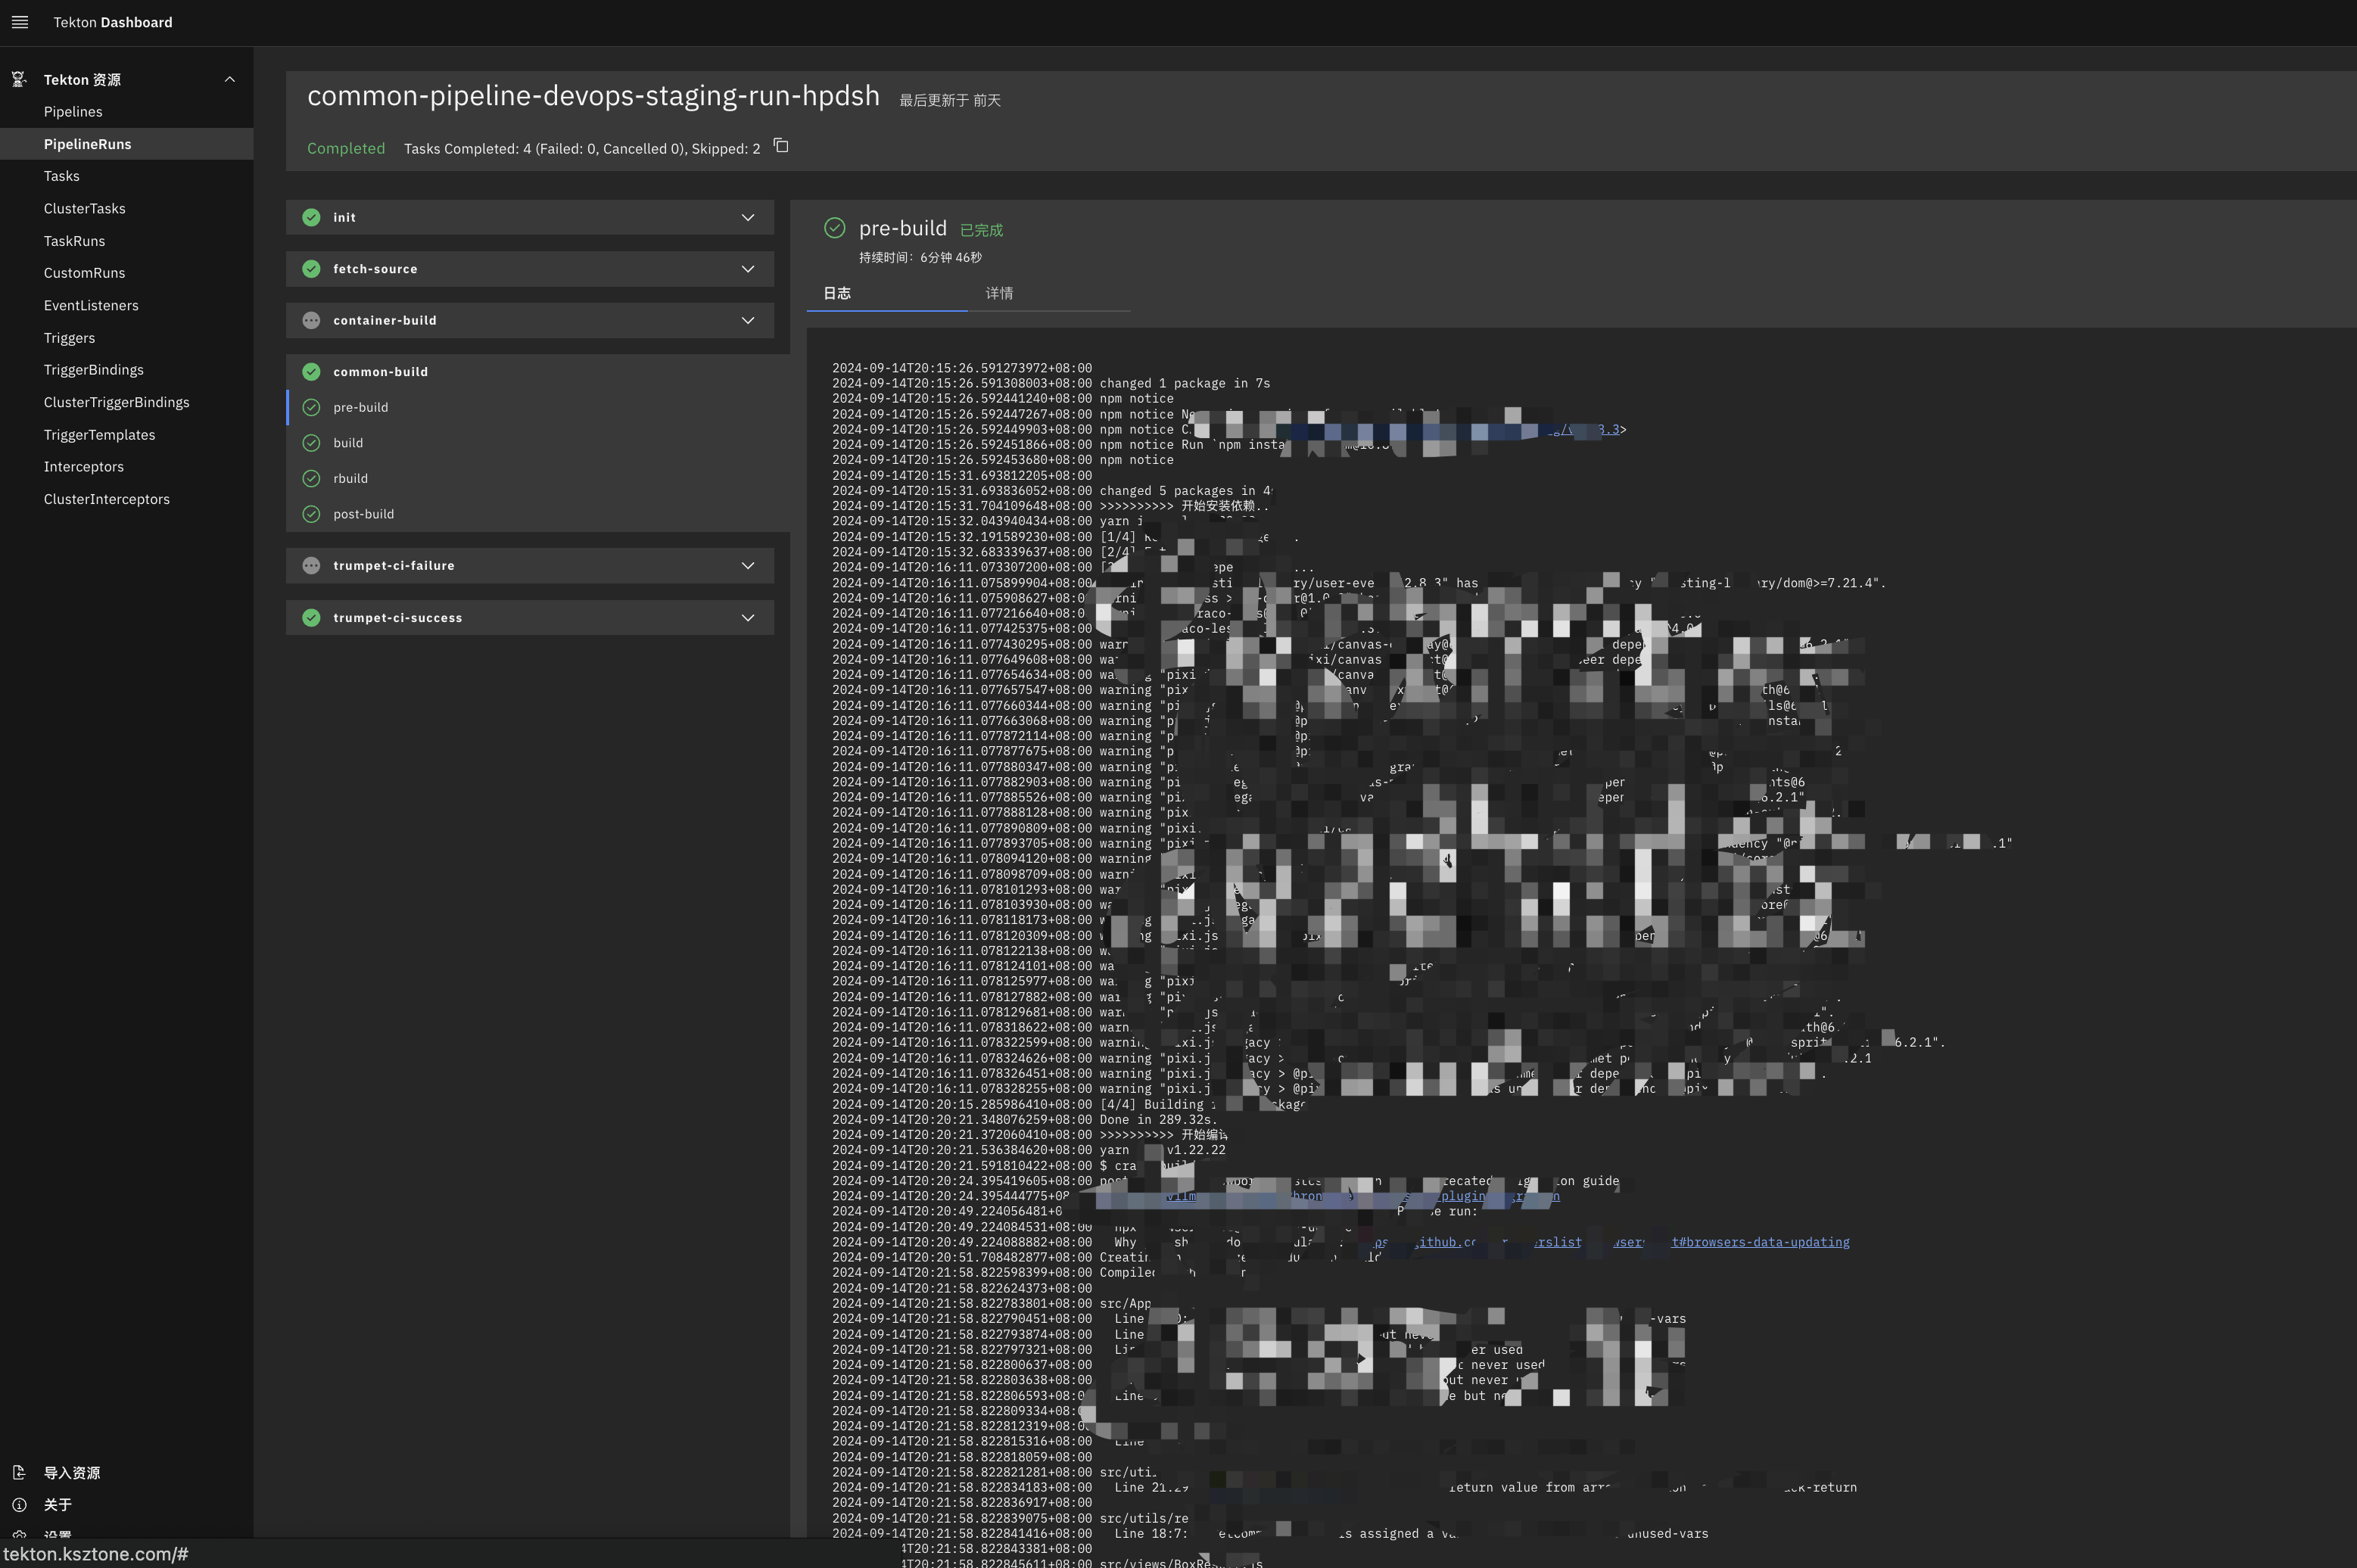Viewport: 2357px width, 1568px height.
Task: Open PipelineRuns in the sidebar
Action: coord(127,144)
